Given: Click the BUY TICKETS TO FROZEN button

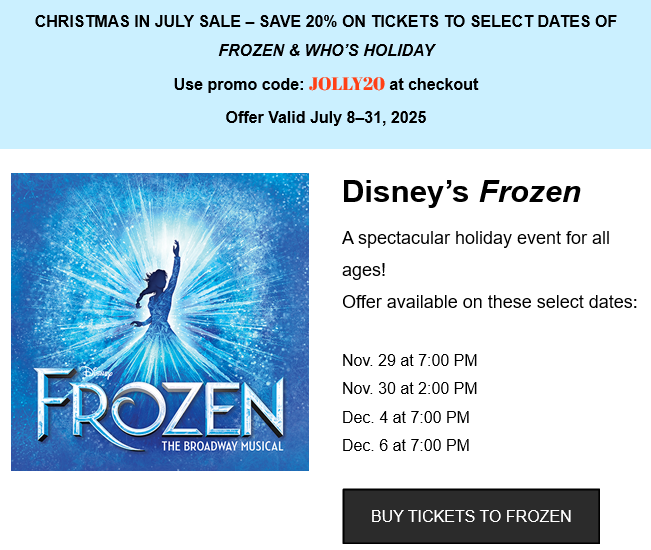Looking at the screenshot, I should pyautogui.click(x=471, y=516).
